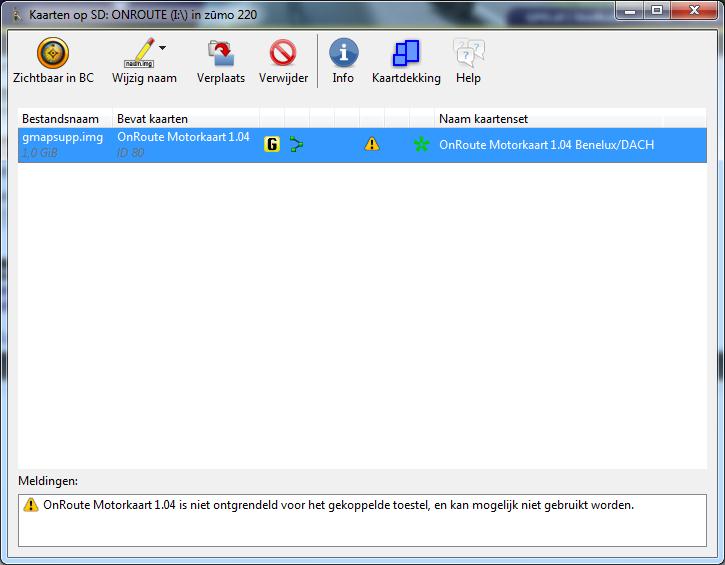Sort by the Naam kaartenset column header
Viewport: 725px width, 565px height.
[x=548, y=119]
